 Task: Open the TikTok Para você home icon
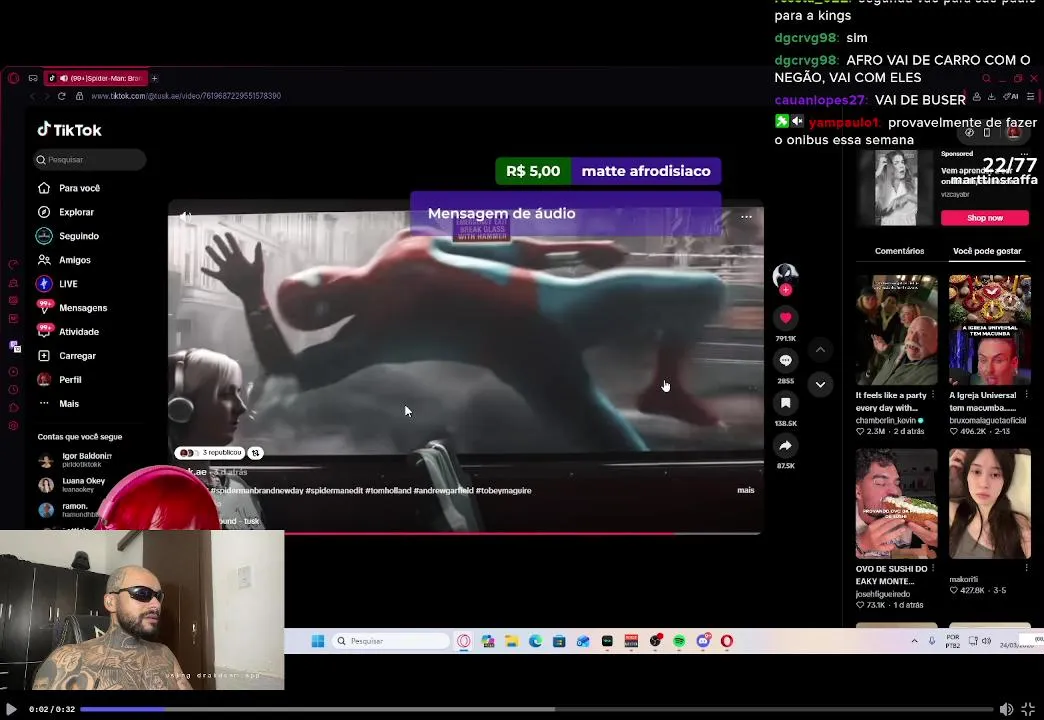pos(44,188)
